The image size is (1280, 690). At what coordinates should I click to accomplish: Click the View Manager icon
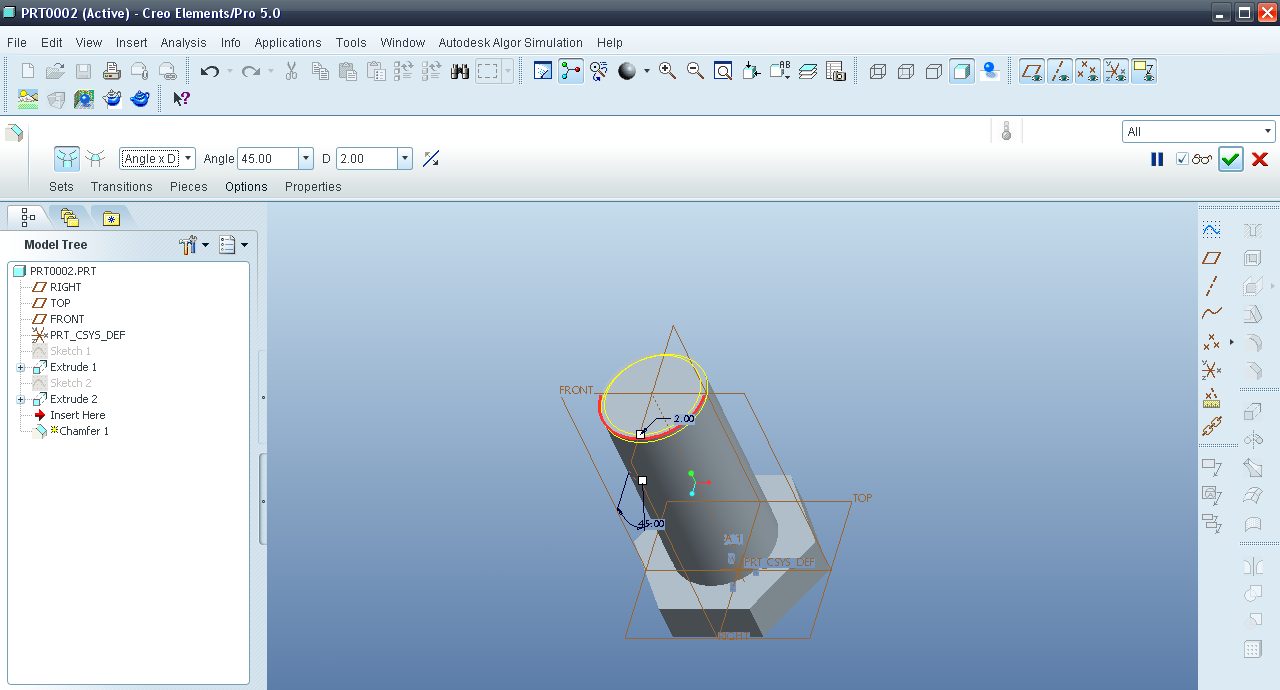(x=836, y=71)
